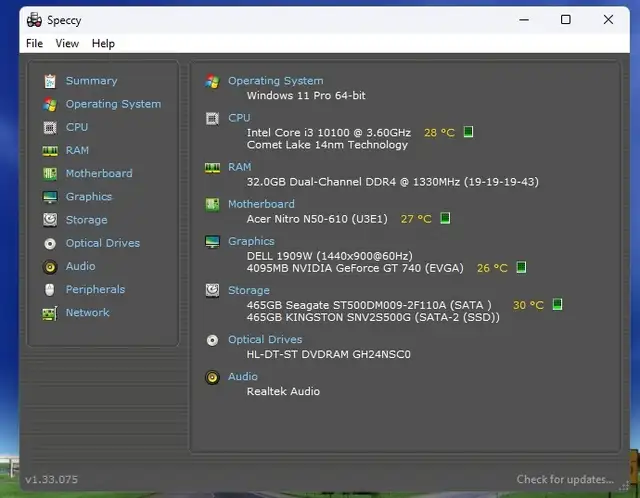Viewport: 640px width, 498px height.
Task: Click the NVIDIA GeForce GT 740 text
Action: 356,268
